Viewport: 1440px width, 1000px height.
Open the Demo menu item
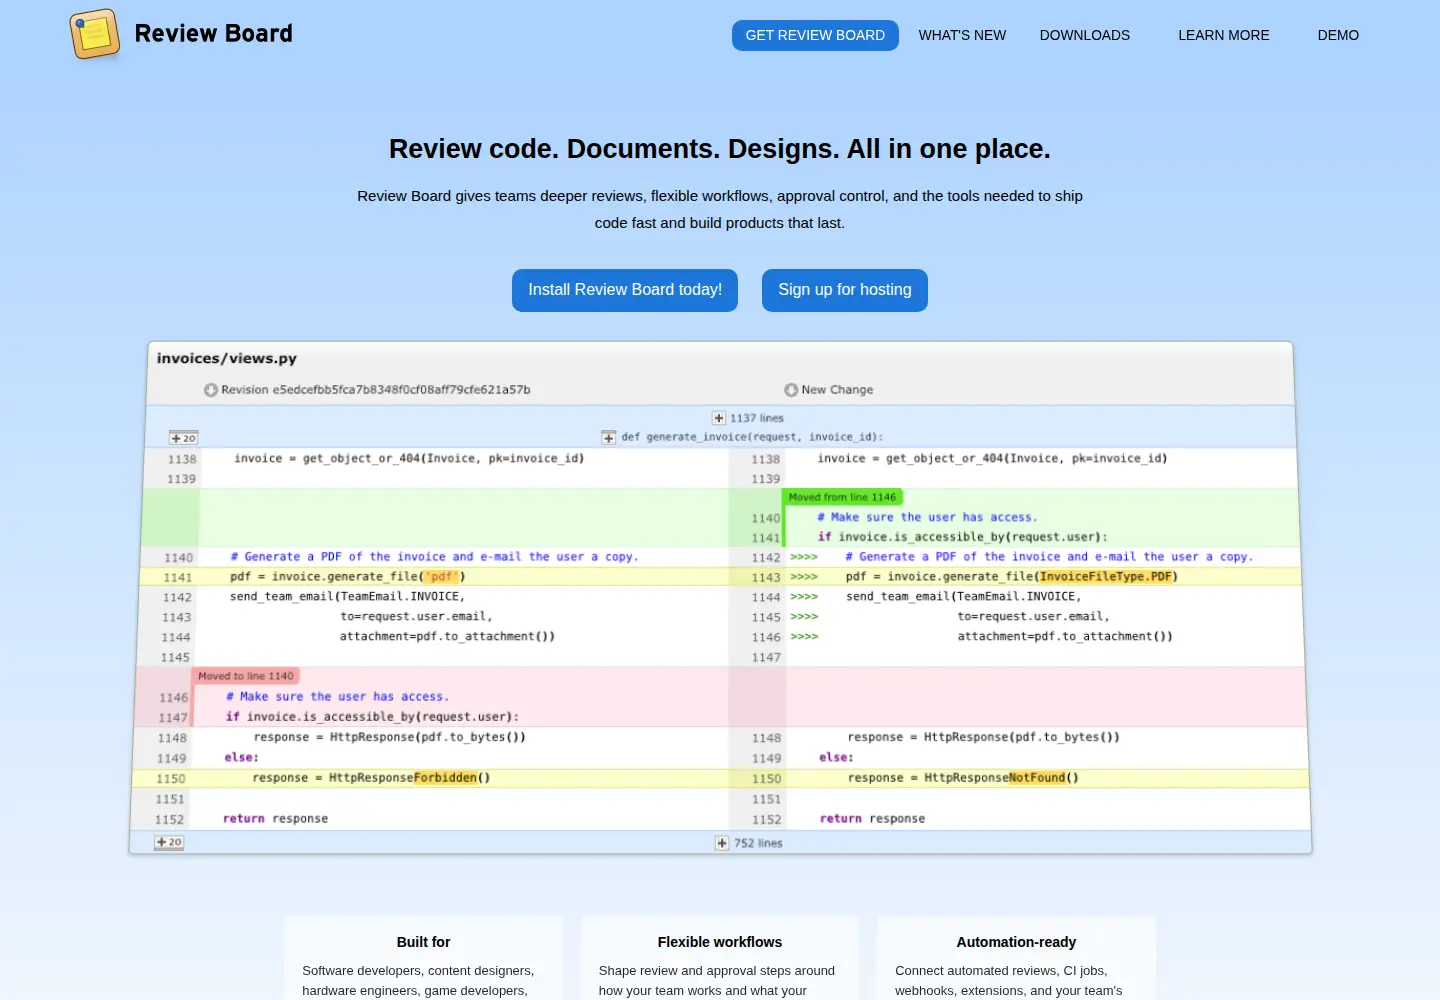(1338, 35)
